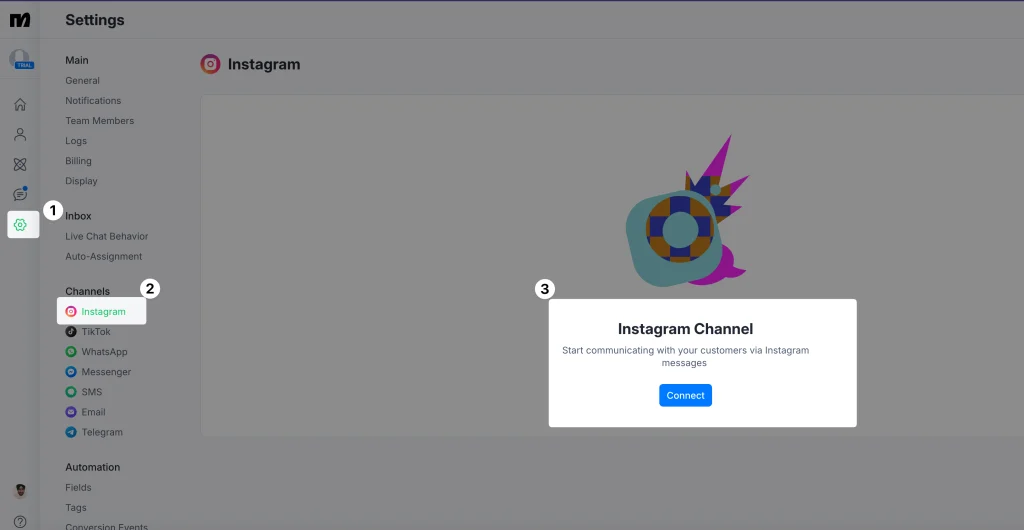The width and height of the screenshot is (1024, 530).
Task: Click the Settings page title
Action: tap(95, 20)
